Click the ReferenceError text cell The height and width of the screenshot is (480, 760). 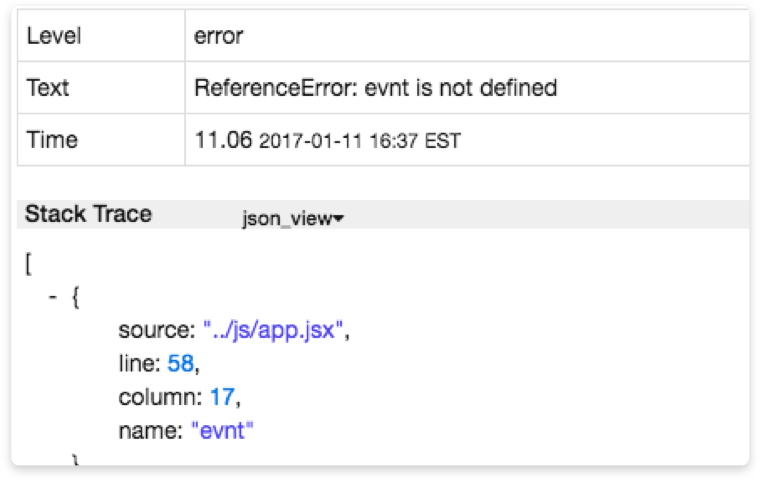[375, 88]
